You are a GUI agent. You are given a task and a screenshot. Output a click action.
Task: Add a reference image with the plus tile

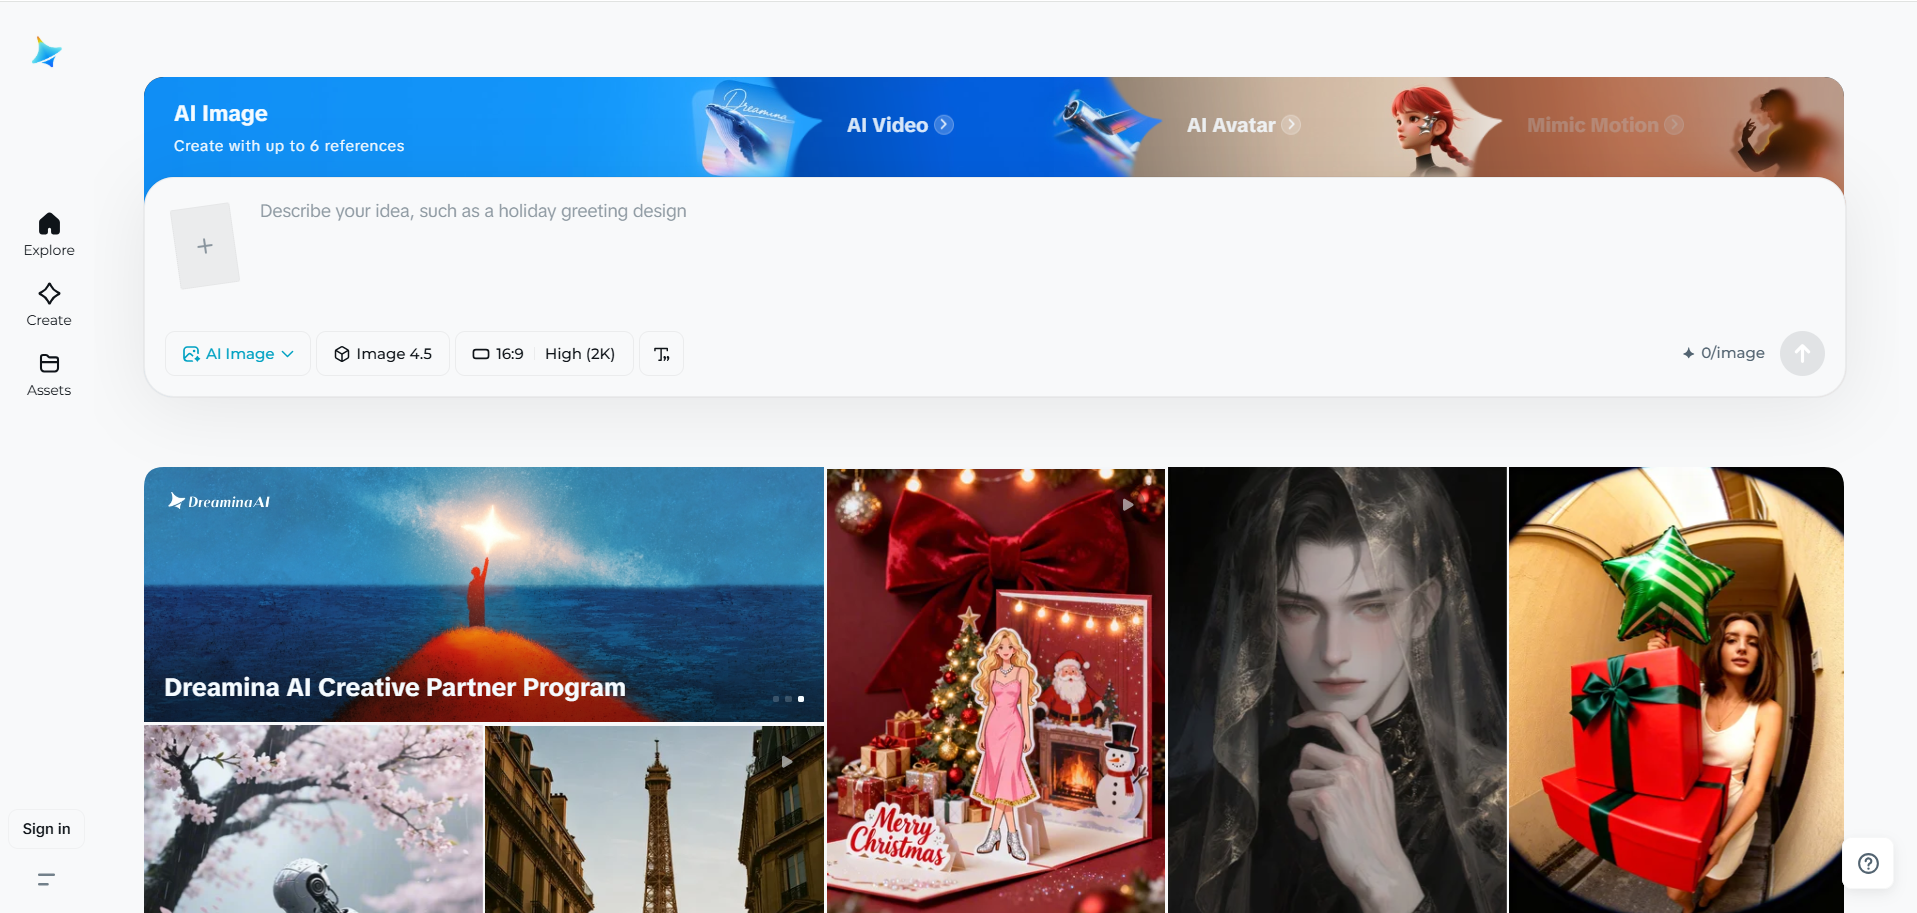[x=205, y=245]
